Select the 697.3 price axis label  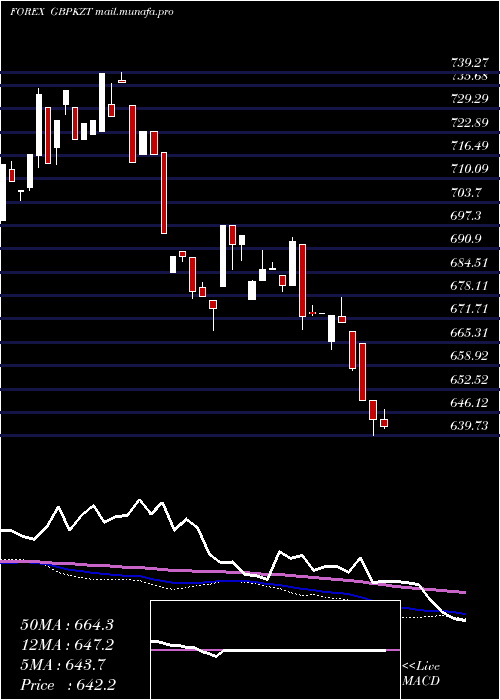[x=466, y=216]
